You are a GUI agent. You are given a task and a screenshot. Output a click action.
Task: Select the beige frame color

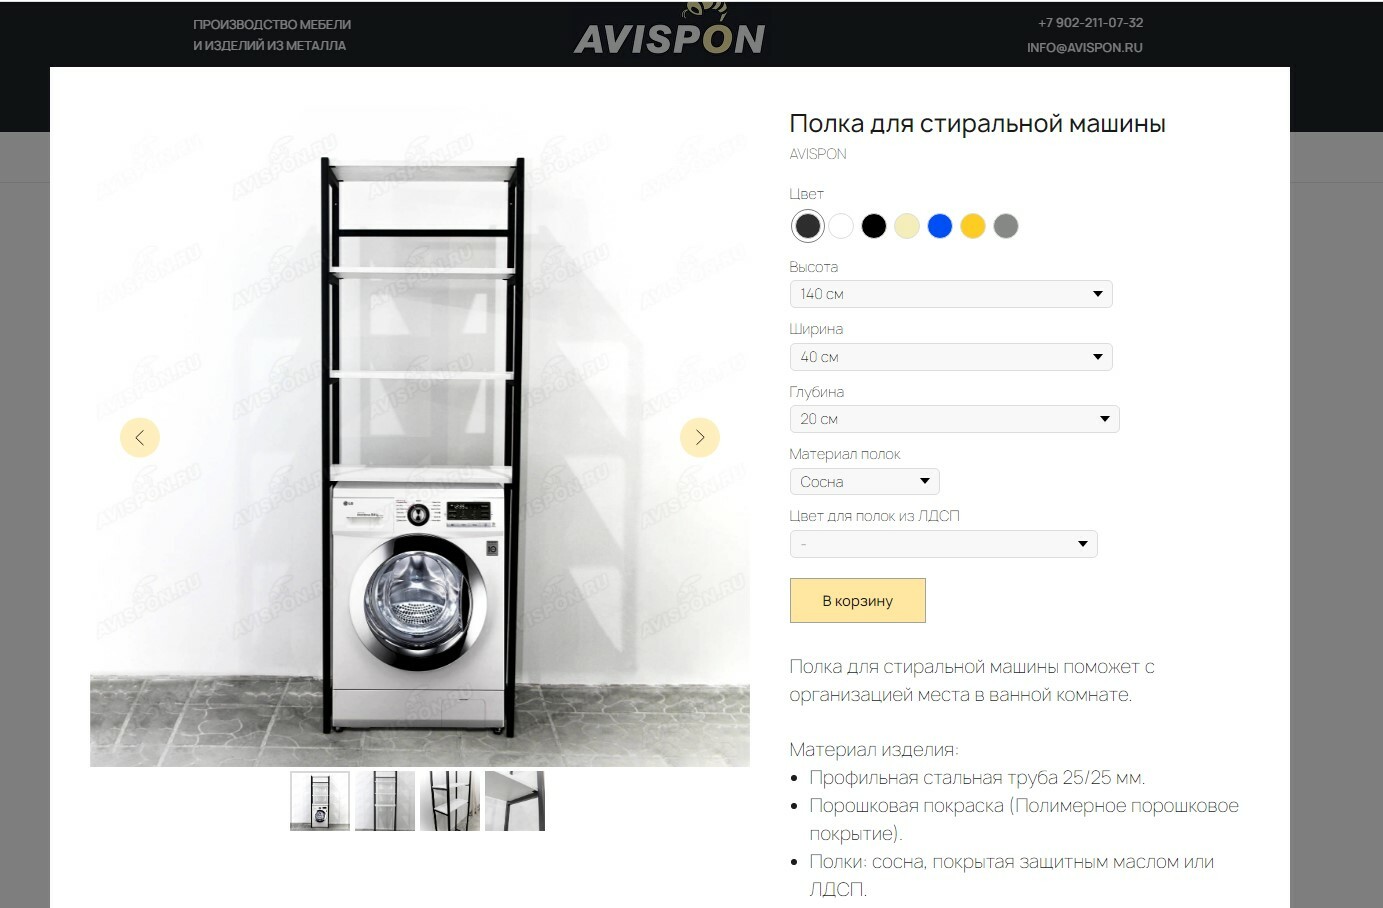click(907, 226)
